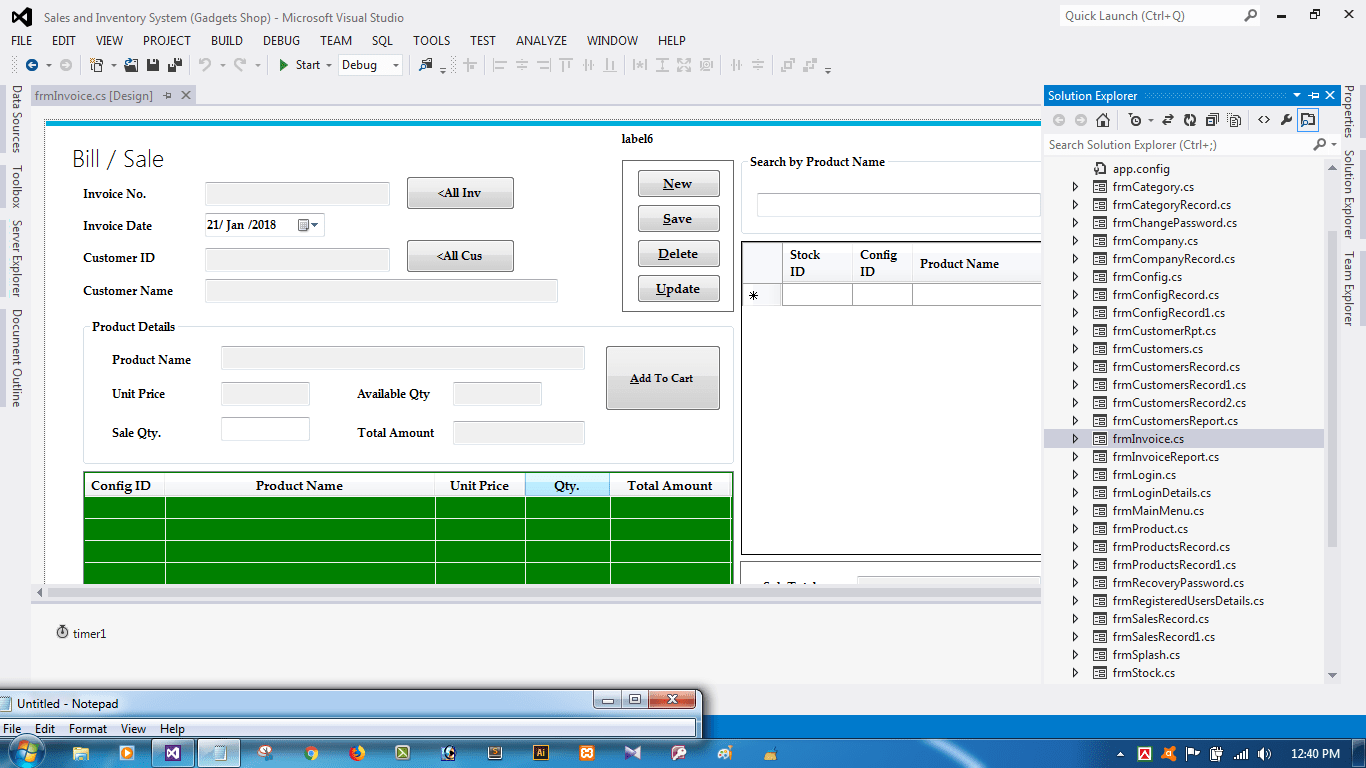Click the Collapse All icon in Solution Explorer

click(1212, 120)
